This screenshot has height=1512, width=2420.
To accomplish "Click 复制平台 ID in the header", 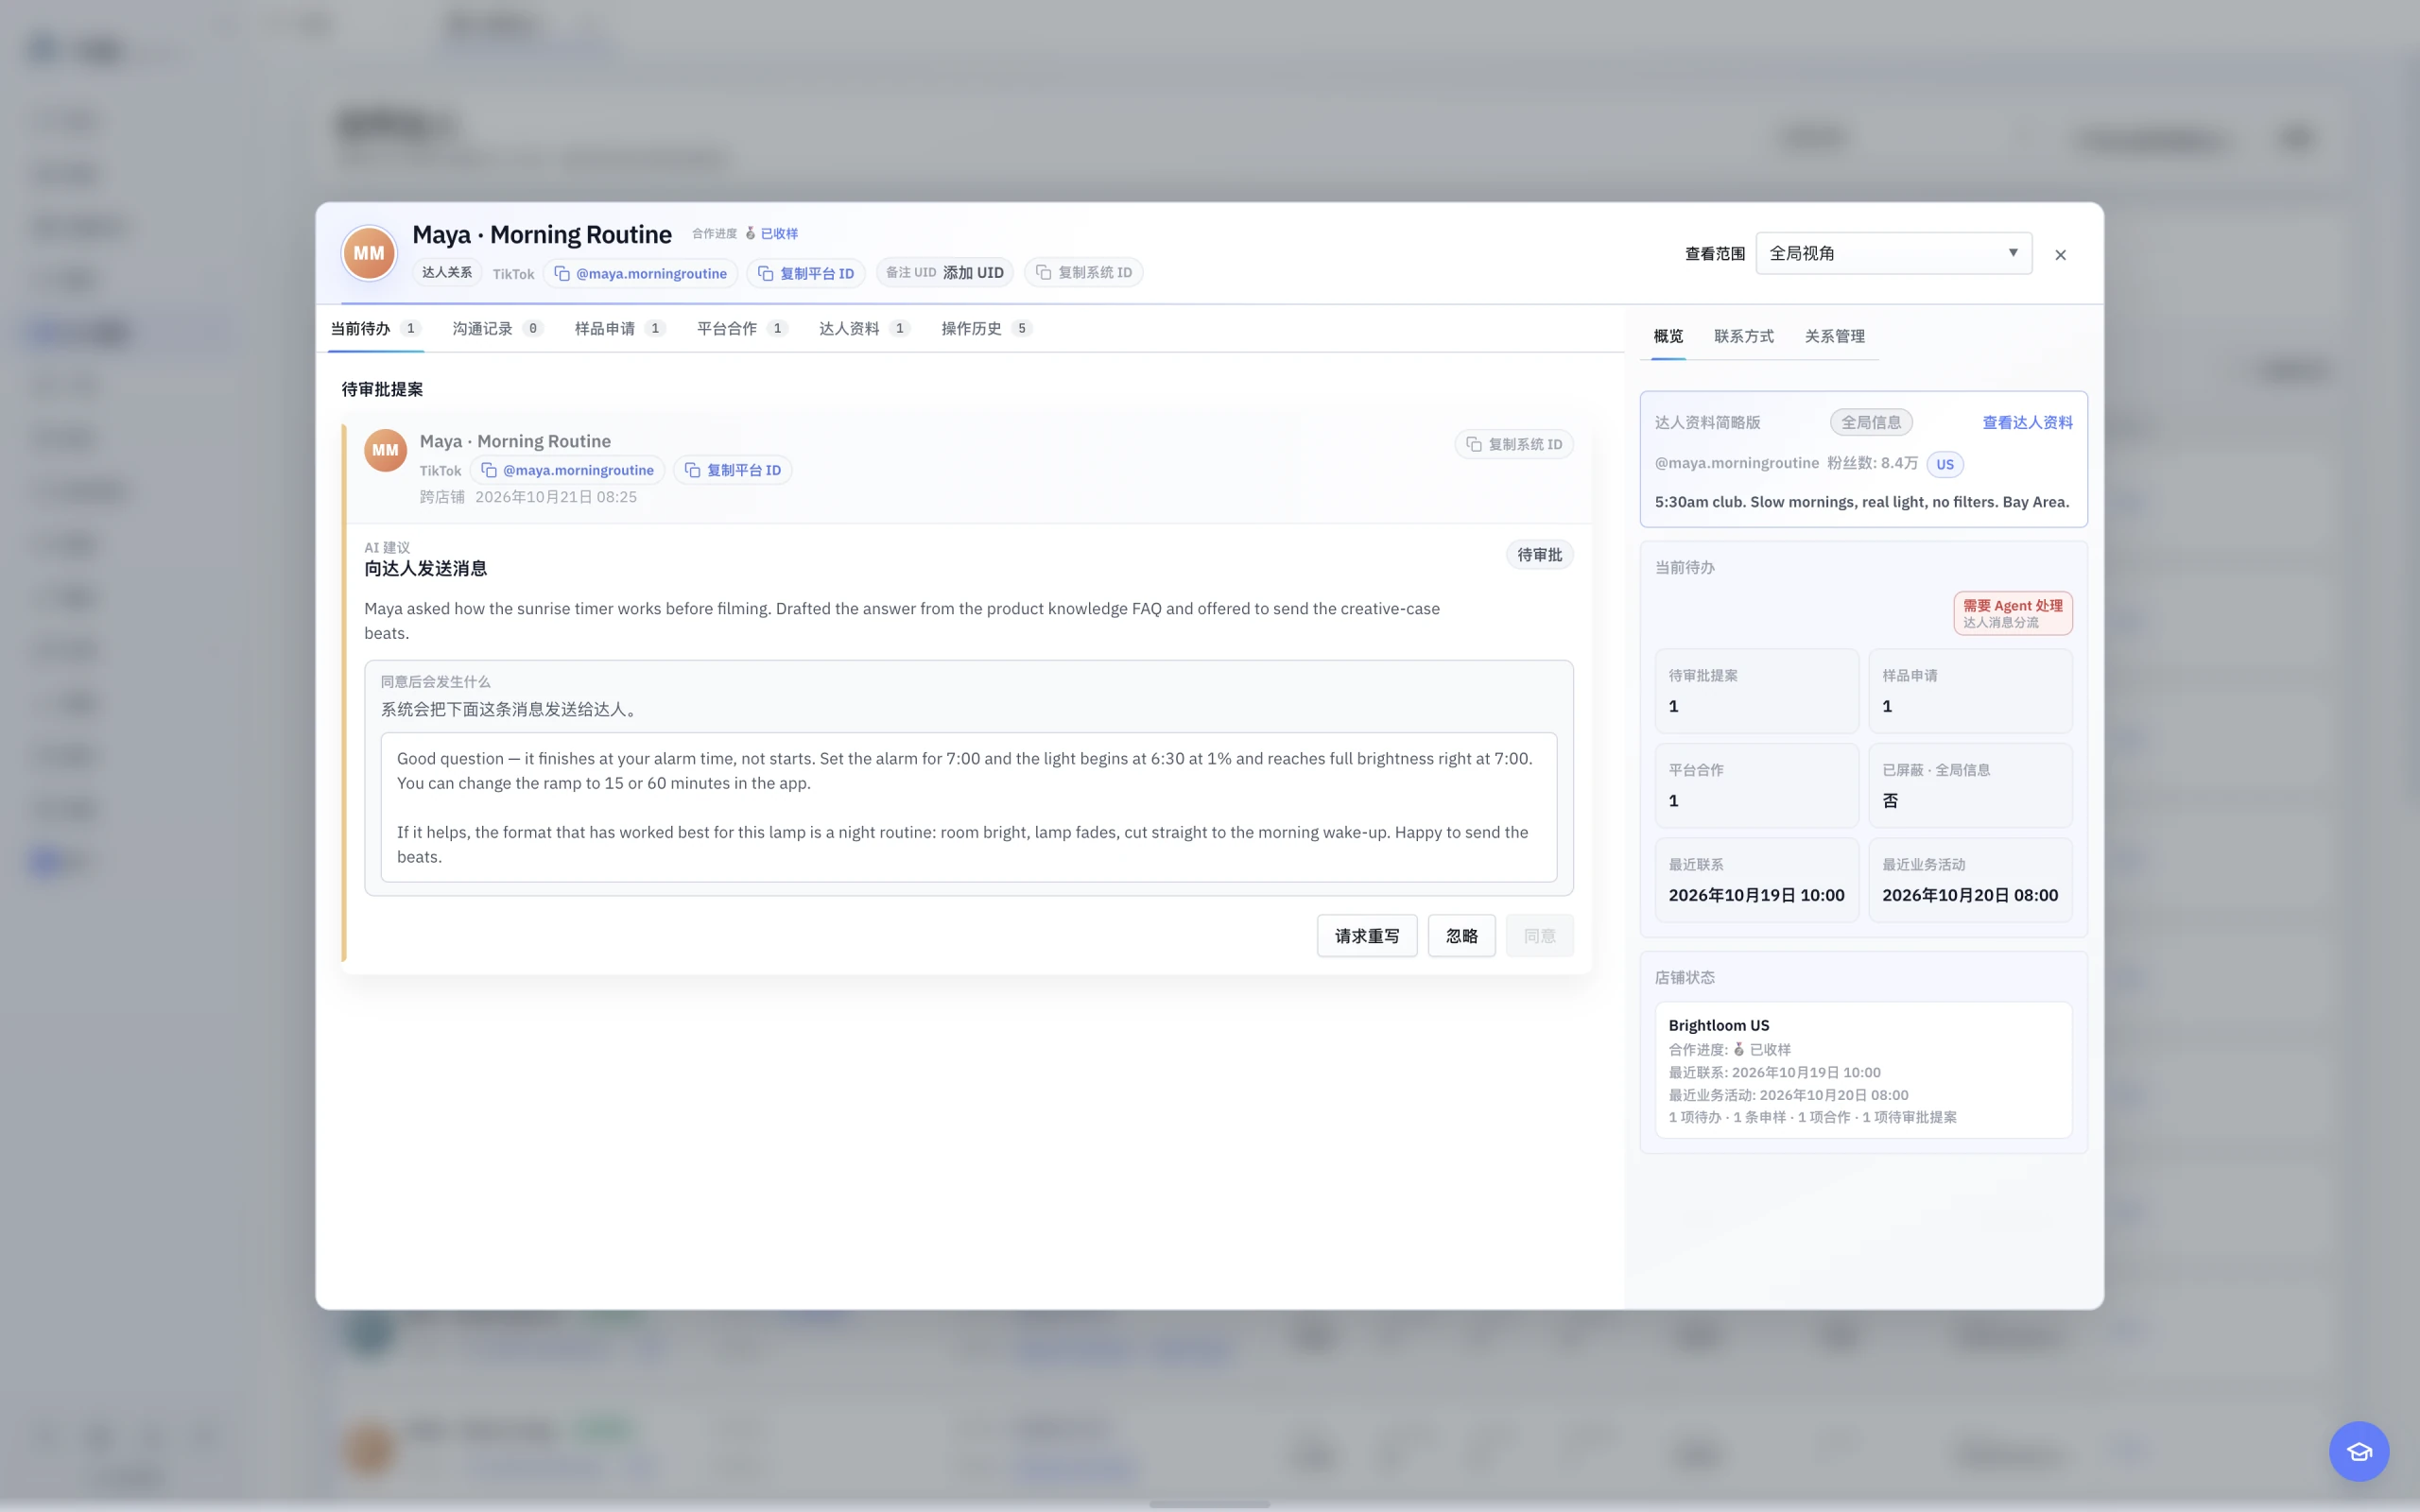I will [806, 273].
